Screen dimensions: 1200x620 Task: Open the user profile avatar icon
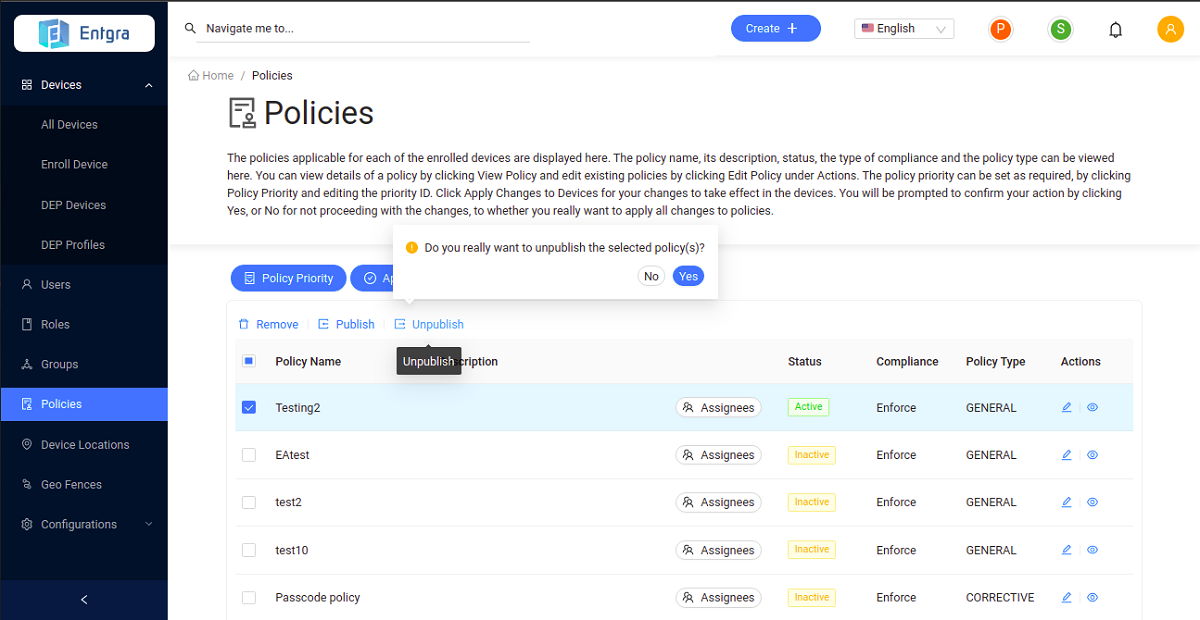tap(1170, 30)
